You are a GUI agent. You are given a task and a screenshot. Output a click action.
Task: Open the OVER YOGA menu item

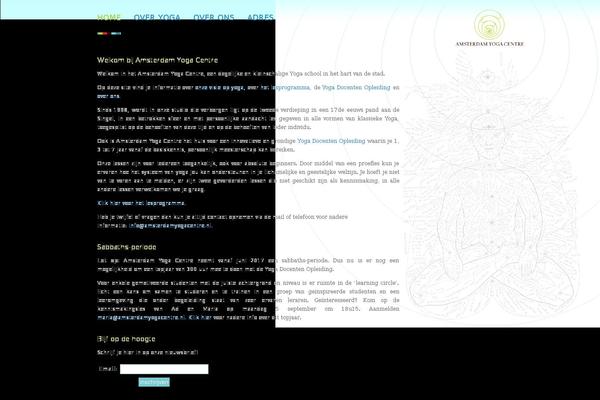[x=157, y=18]
